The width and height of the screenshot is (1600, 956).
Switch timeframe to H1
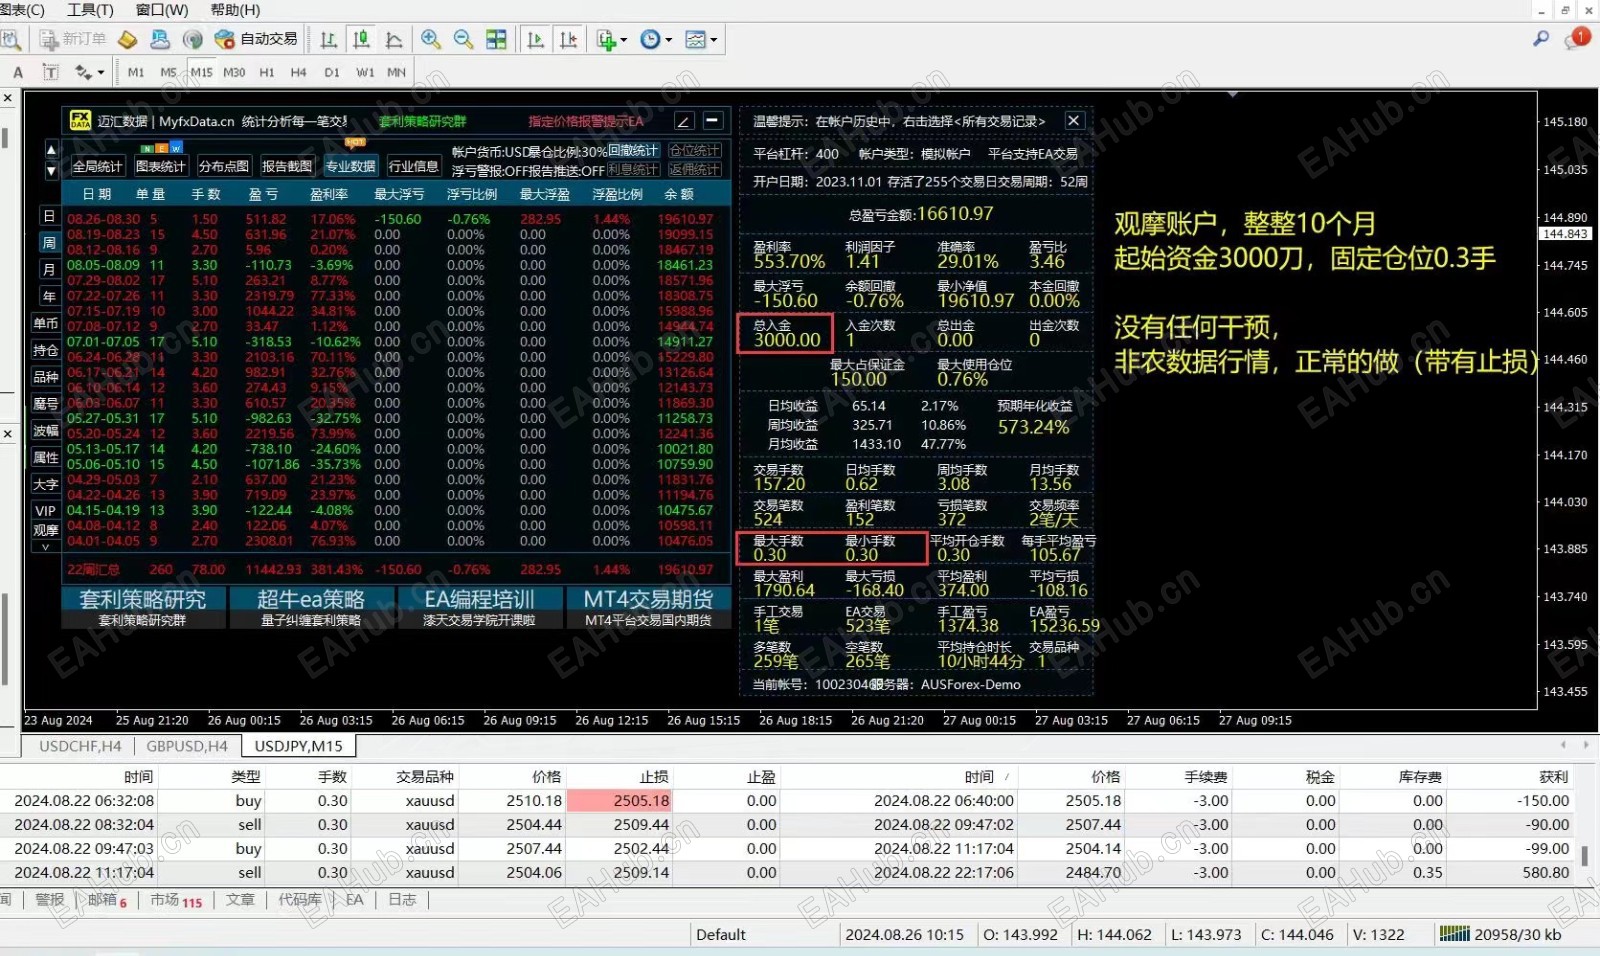267,72
